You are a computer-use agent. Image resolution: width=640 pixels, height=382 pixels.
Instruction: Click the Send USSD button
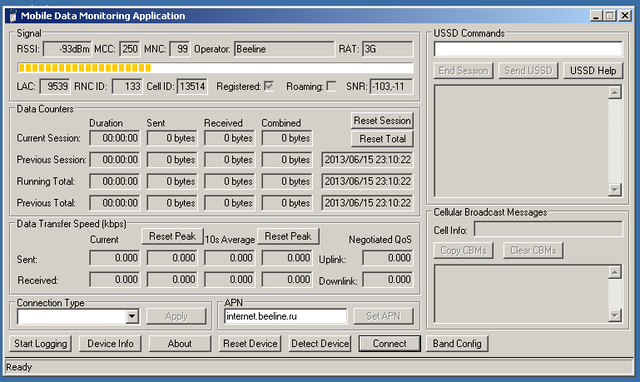(528, 71)
